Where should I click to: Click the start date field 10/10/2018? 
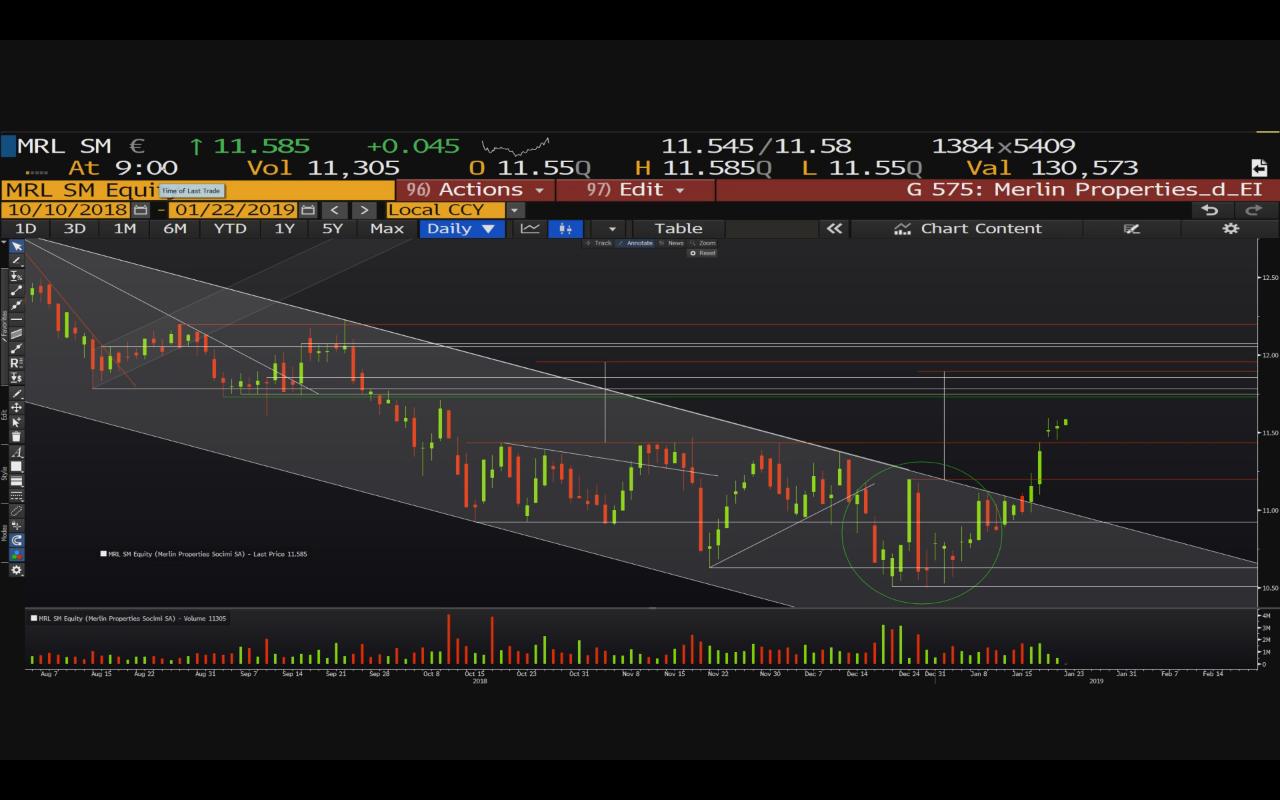(66, 210)
